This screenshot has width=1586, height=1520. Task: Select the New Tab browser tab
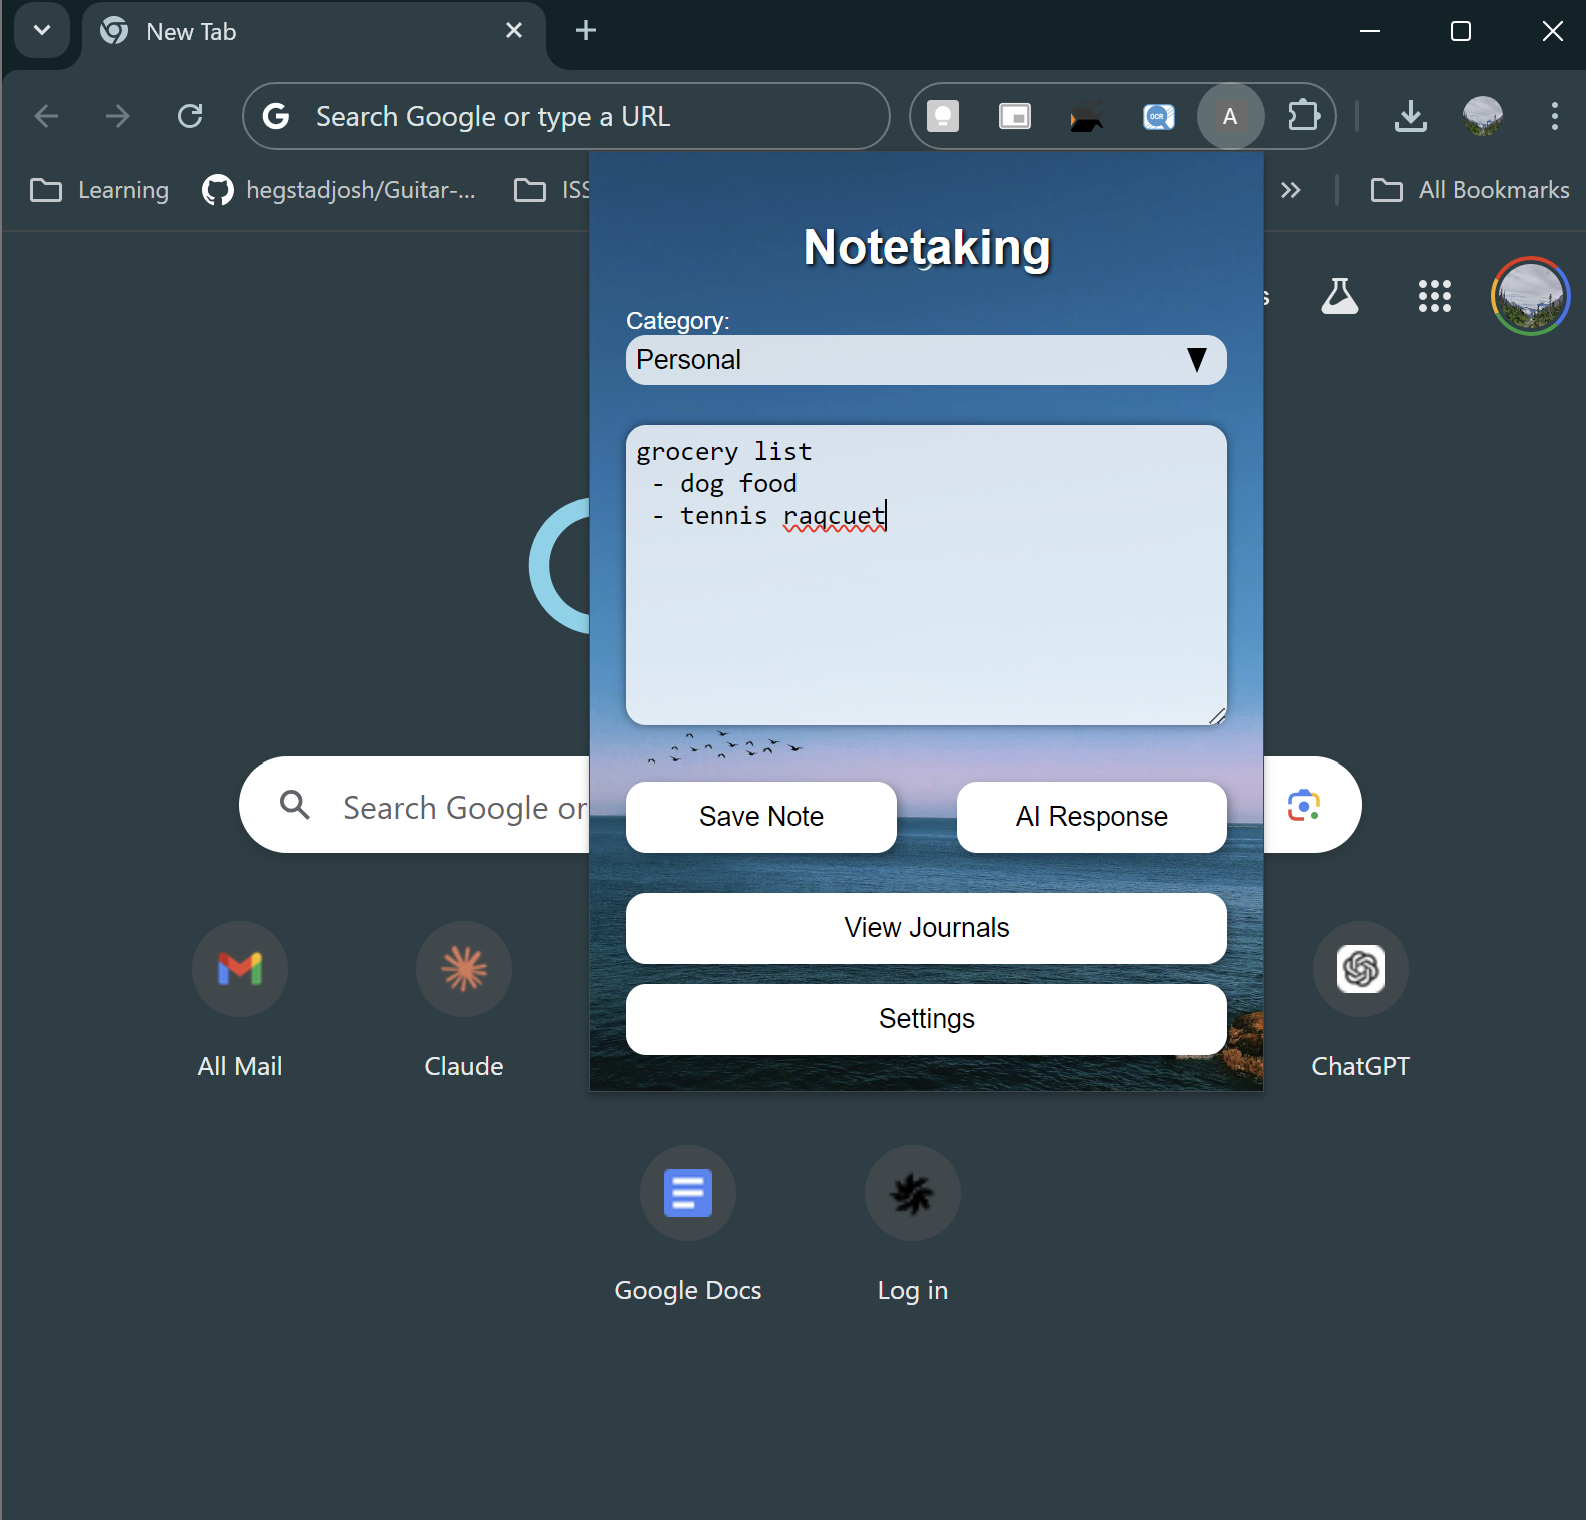point(313,32)
